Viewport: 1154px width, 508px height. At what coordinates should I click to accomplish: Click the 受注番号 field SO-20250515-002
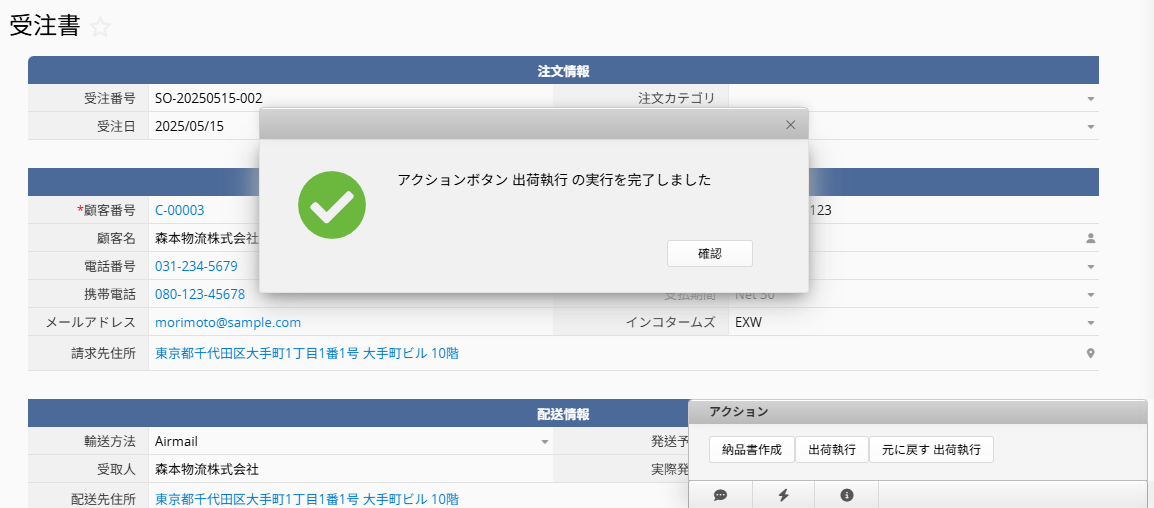click(x=350, y=98)
